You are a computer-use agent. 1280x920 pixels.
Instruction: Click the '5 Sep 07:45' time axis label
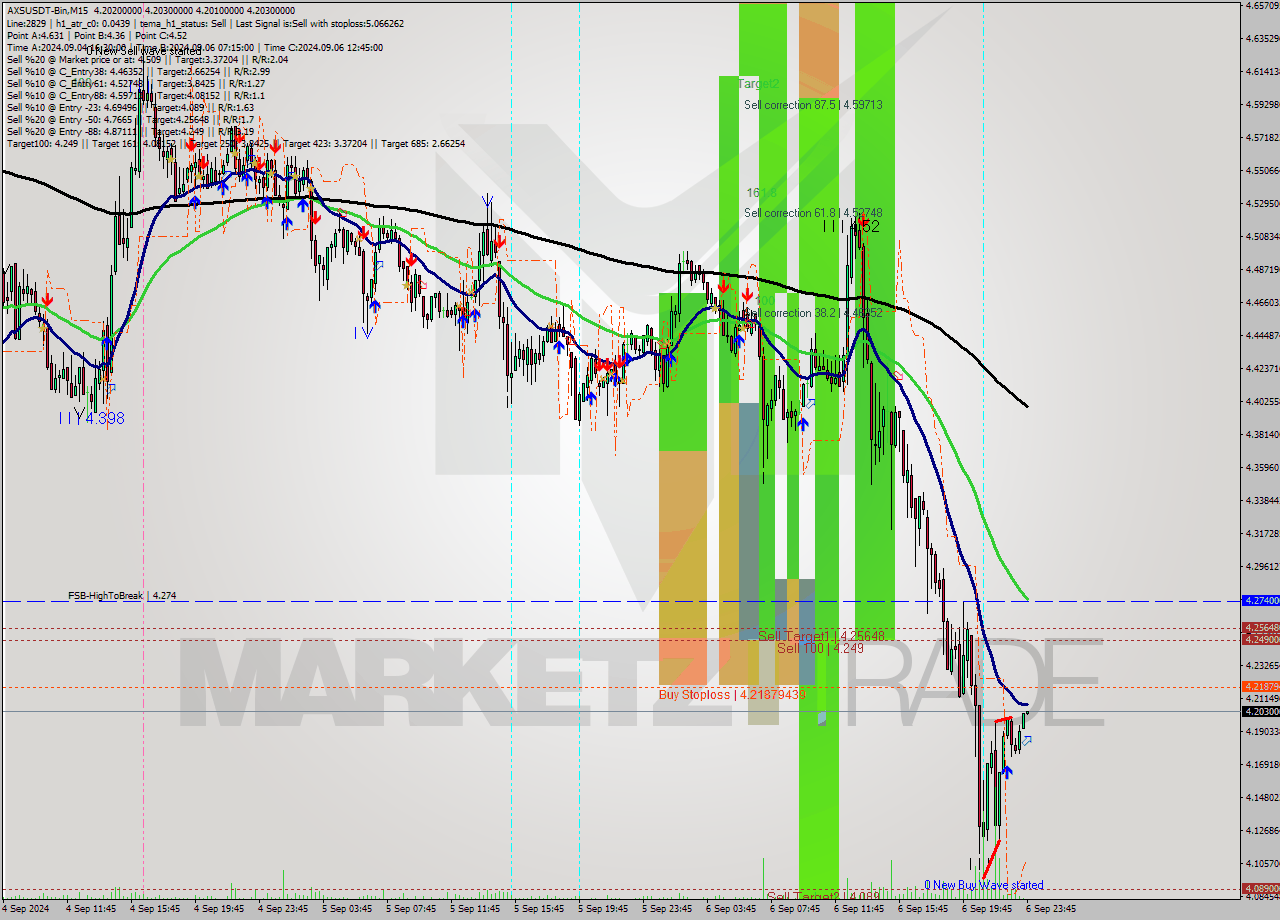coord(411,909)
